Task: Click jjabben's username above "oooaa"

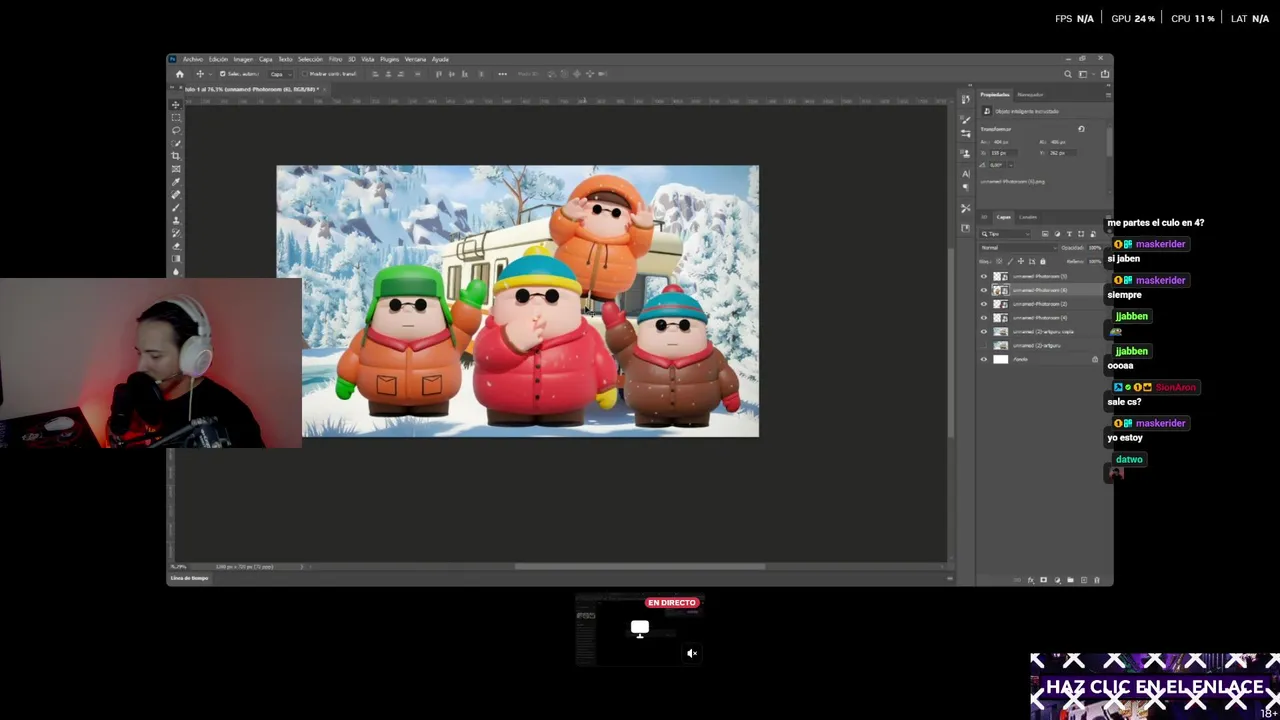Action: pos(1132,351)
